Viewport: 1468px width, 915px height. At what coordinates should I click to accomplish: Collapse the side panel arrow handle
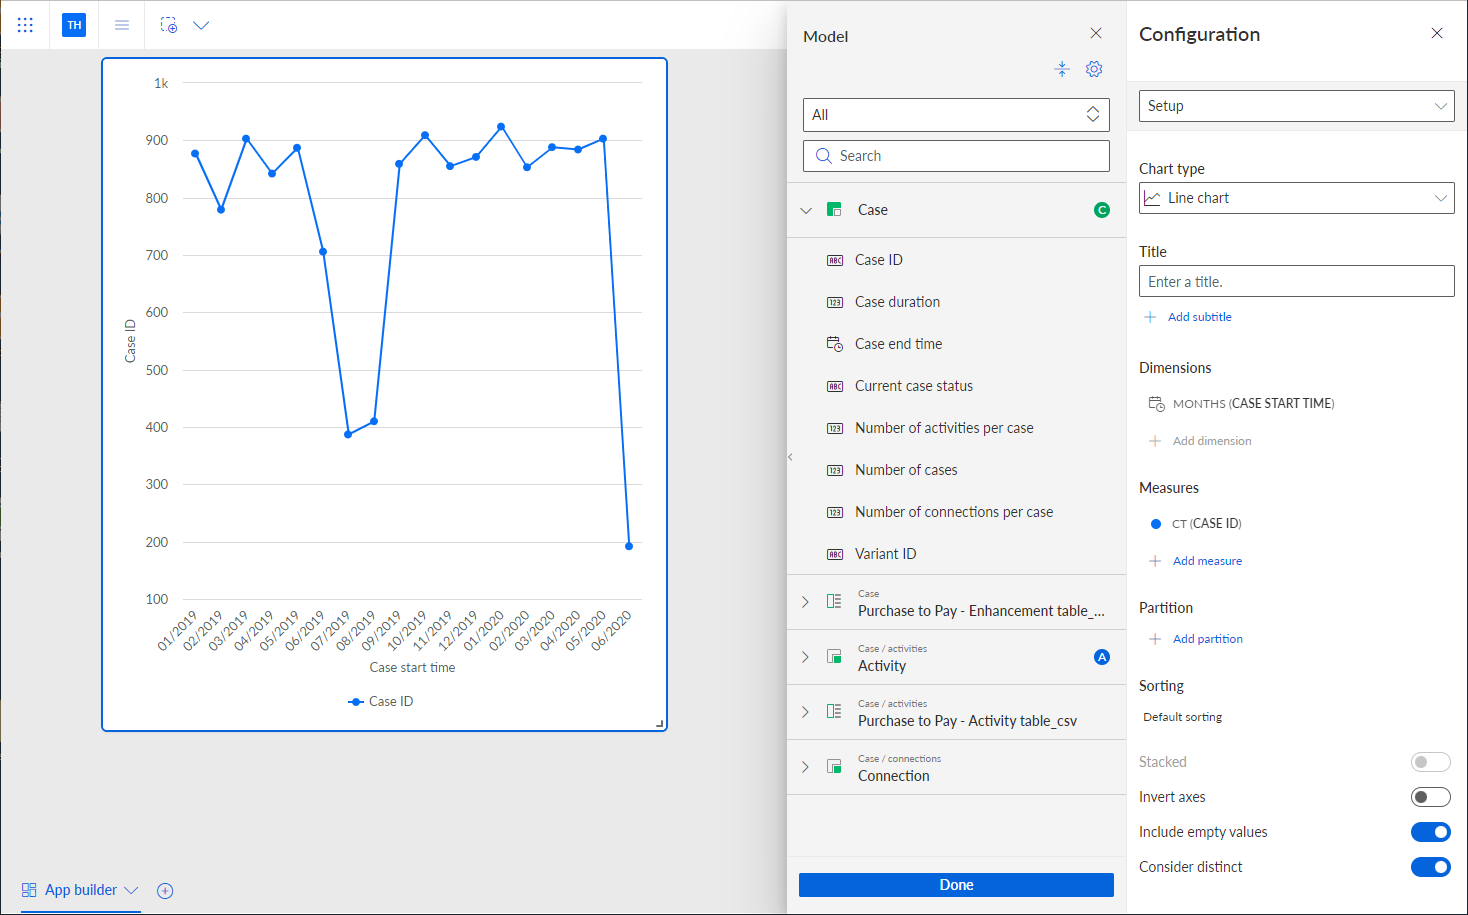point(790,457)
